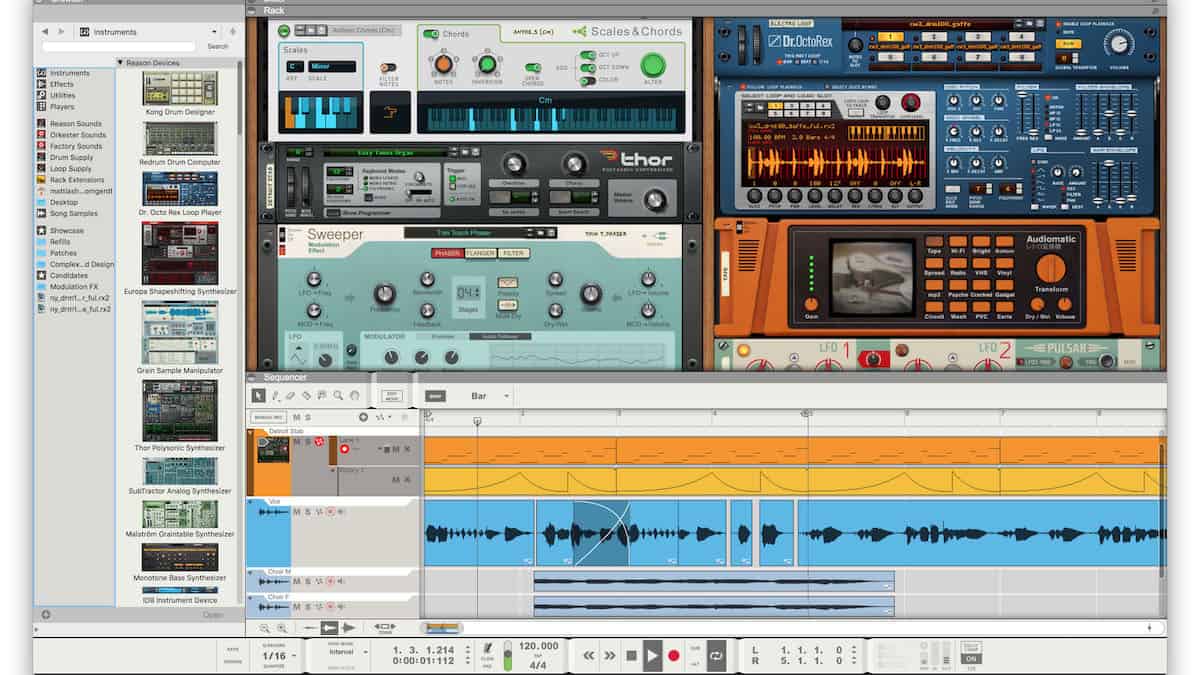Viewport: 1200px width, 675px height.
Task: Select FILTER tab on Sweeper
Action: [x=513, y=253]
